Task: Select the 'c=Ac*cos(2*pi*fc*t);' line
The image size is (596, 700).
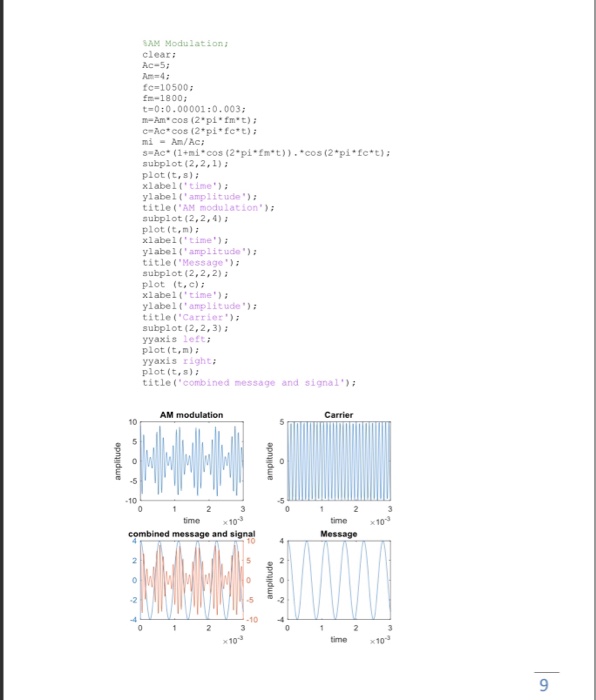Action: click(200, 131)
